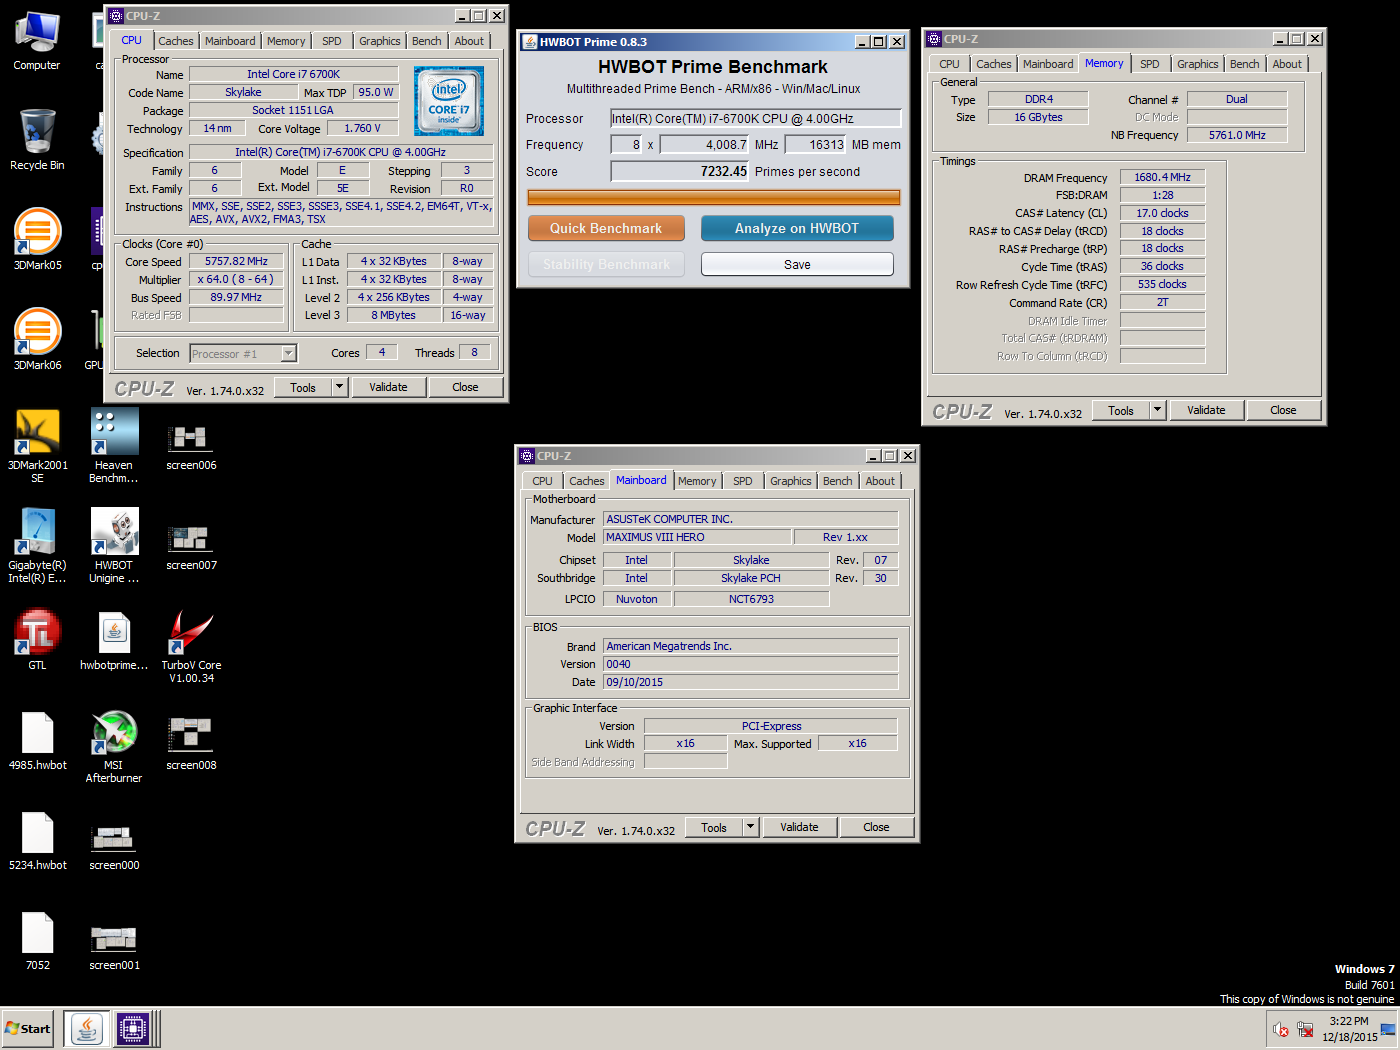
Task: Click the orange benchmark progress bar
Action: coord(714,197)
